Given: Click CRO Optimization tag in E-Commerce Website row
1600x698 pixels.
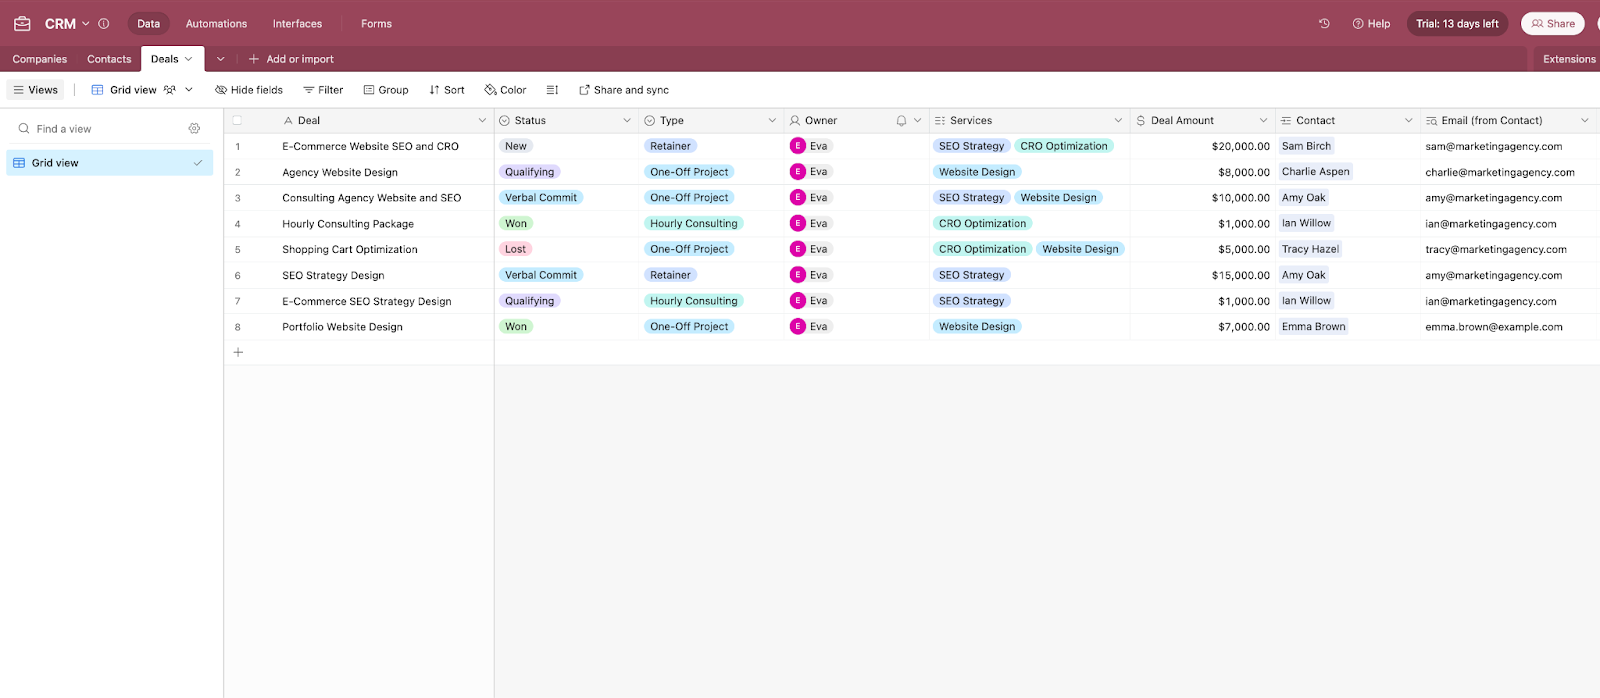Looking at the screenshot, I should (1064, 146).
